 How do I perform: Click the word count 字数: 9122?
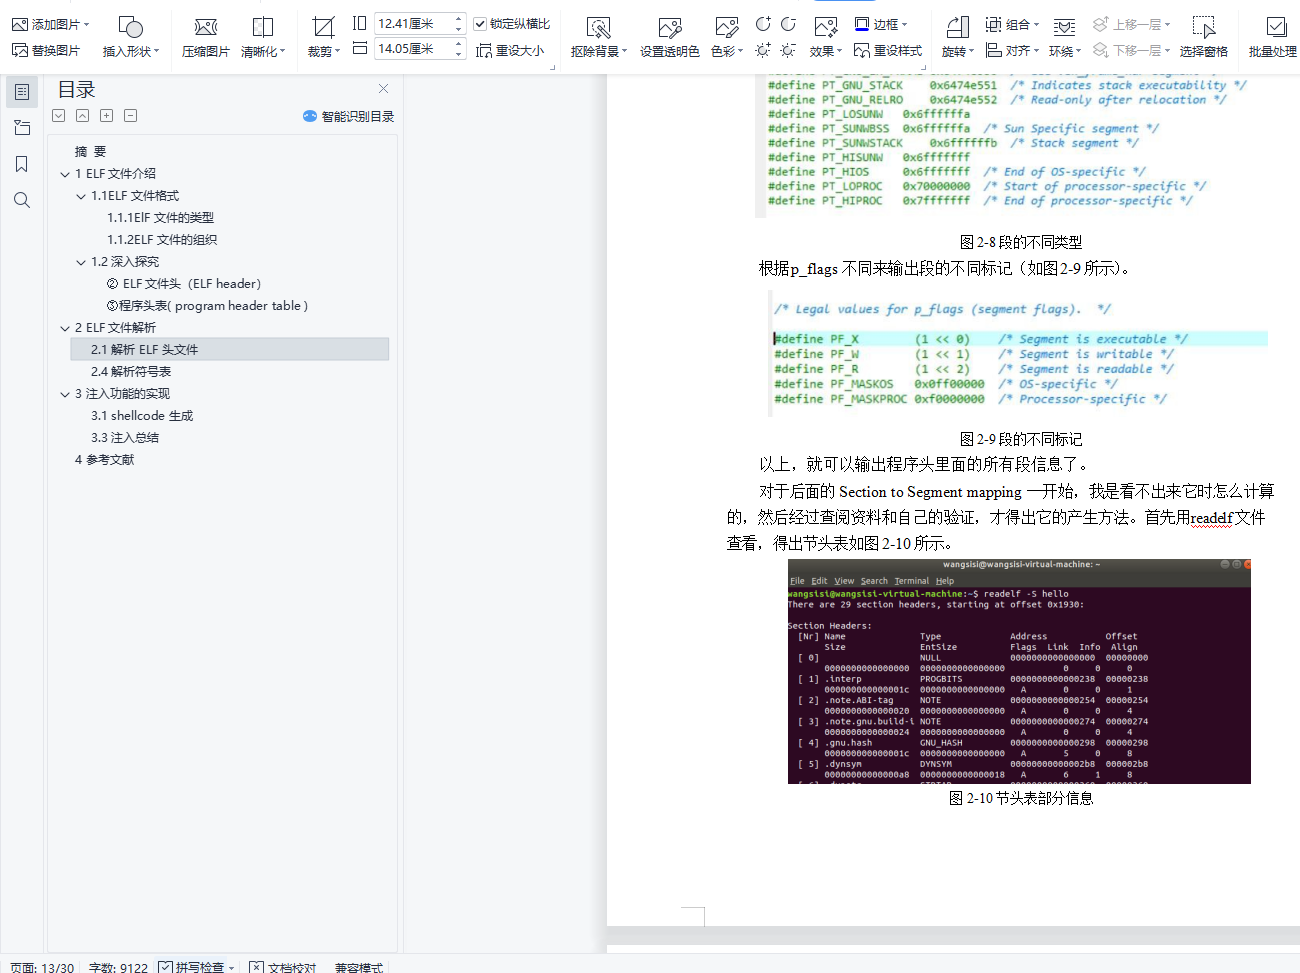tap(118, 967)
